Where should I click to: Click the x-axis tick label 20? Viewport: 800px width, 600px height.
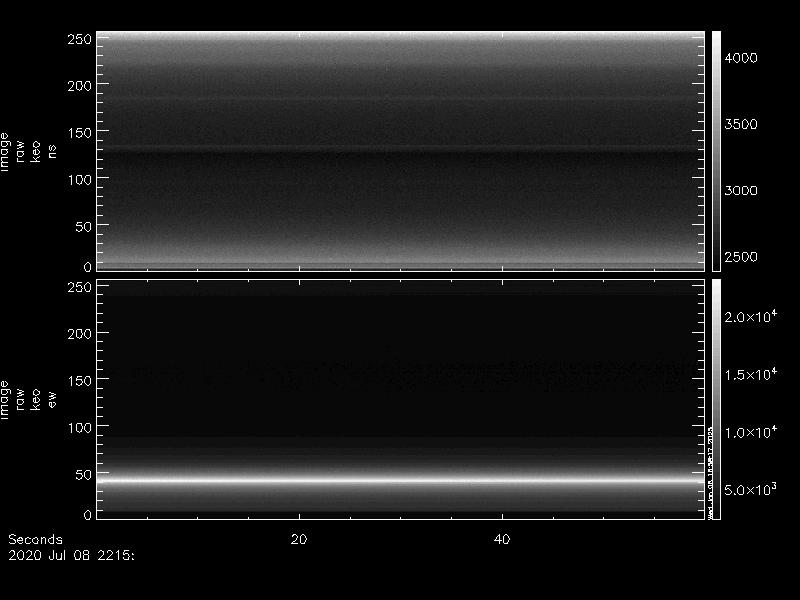tap(298, 539)
